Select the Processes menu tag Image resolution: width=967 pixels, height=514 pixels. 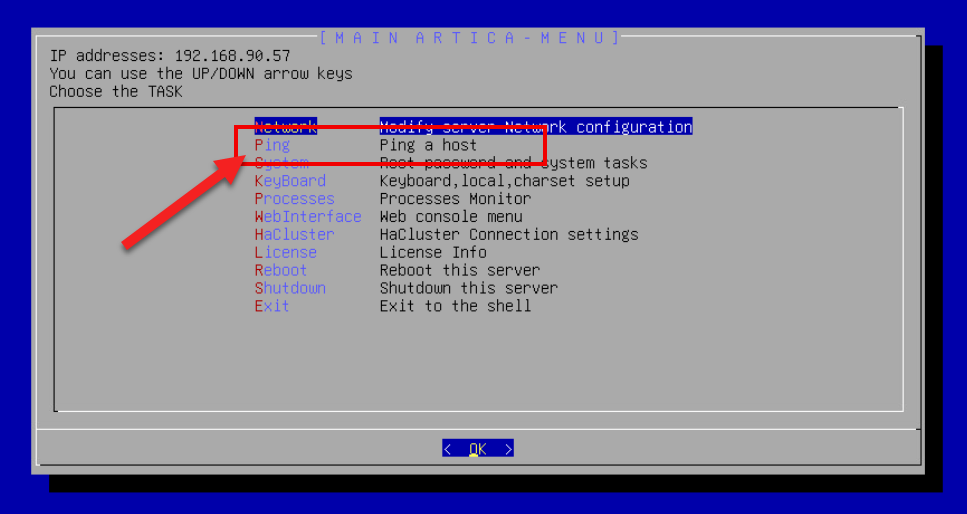click(x=295, y=199)
